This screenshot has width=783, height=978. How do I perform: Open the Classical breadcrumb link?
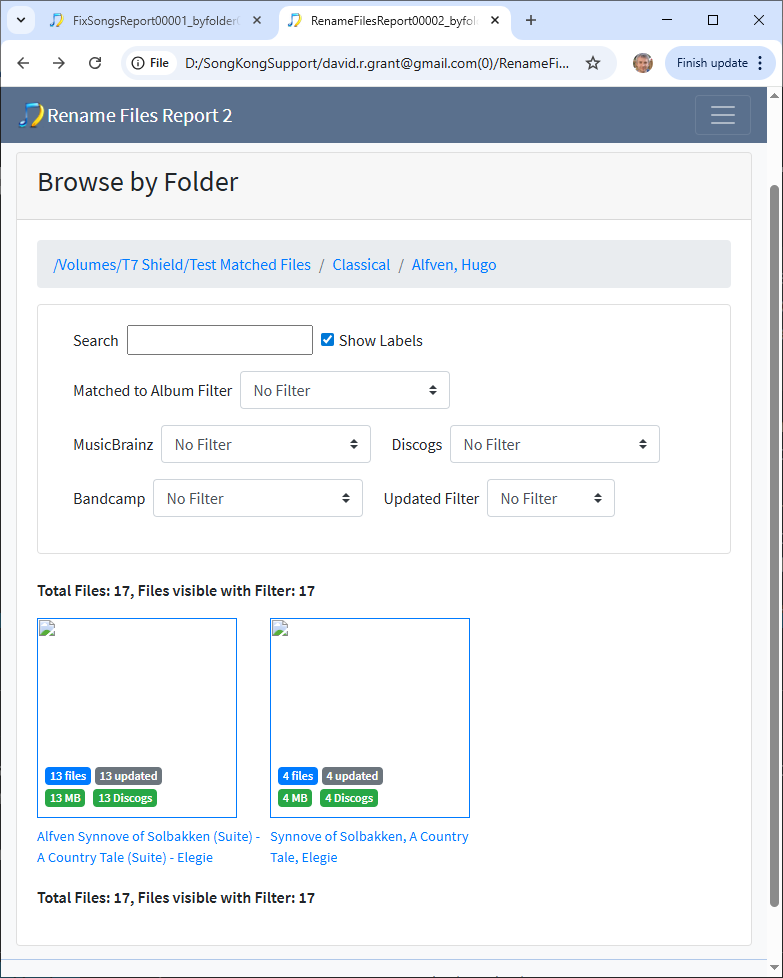[361, 265]
